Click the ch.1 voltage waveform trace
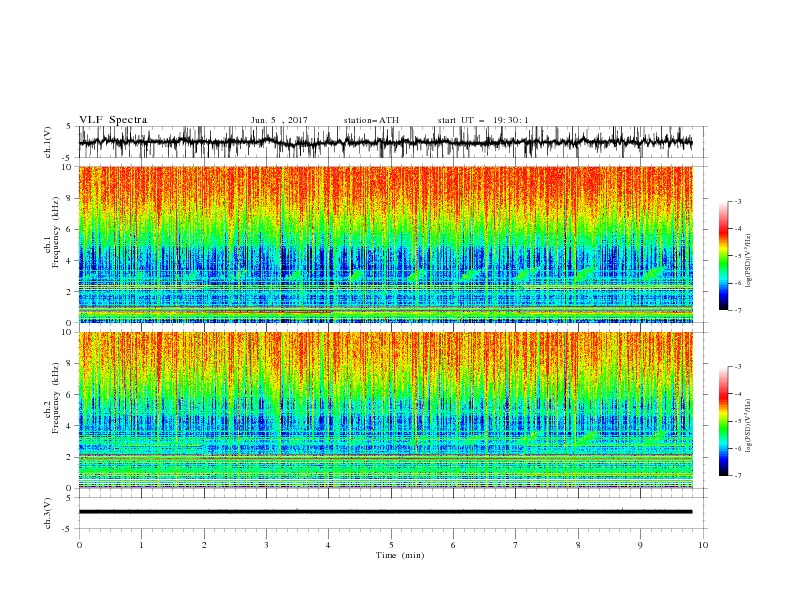This screenshot has height=612, width=792. pos(385,142)
